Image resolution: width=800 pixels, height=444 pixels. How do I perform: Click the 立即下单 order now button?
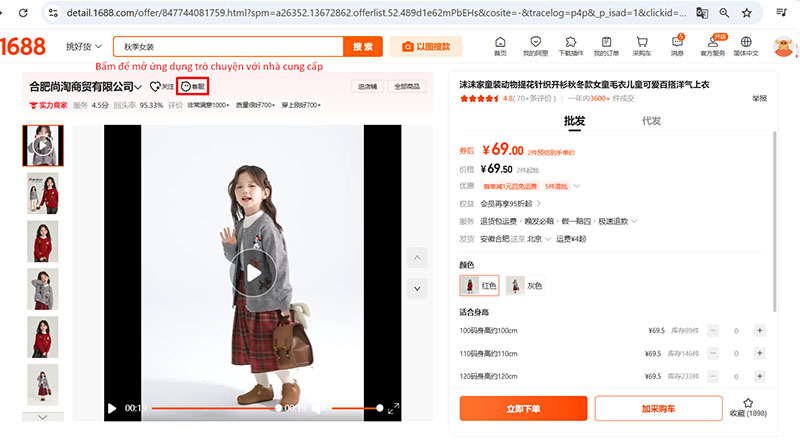click(522, 408)
